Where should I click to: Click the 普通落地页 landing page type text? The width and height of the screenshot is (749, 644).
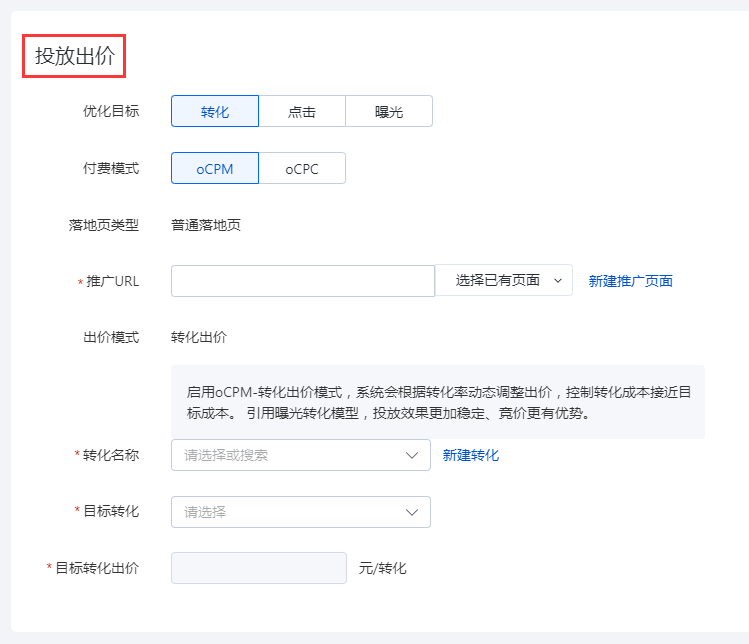coord(206,225)
